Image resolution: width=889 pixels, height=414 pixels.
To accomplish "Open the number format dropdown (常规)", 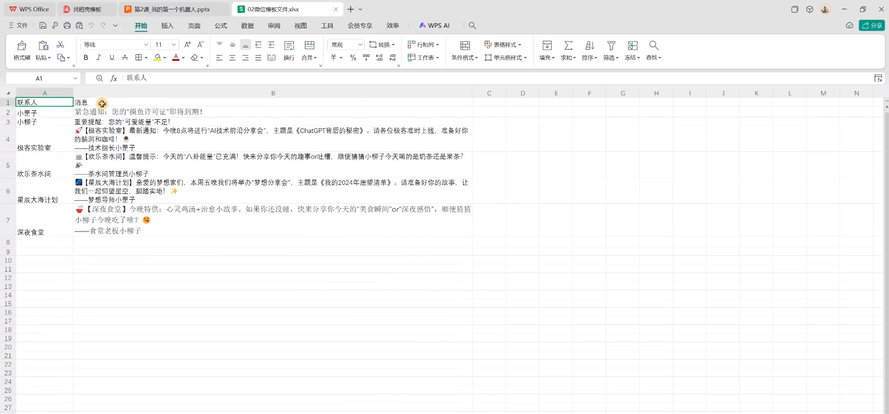I will click(x=346, y=45).
